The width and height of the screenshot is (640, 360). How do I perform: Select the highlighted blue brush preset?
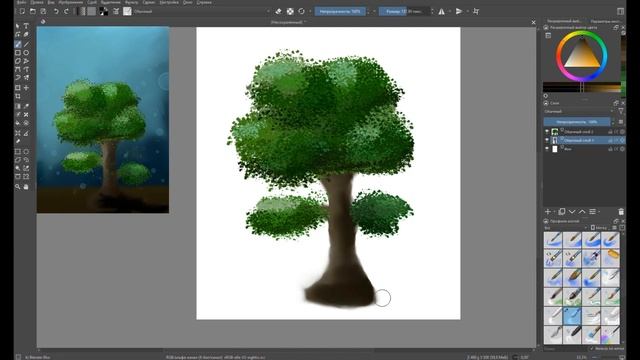click(x=572, y=316)
